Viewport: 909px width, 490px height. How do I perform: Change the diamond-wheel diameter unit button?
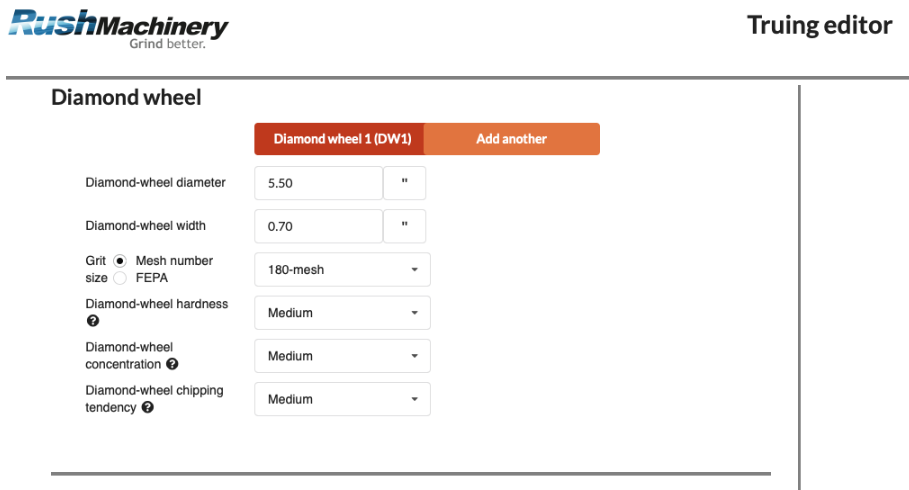(405, 183)
